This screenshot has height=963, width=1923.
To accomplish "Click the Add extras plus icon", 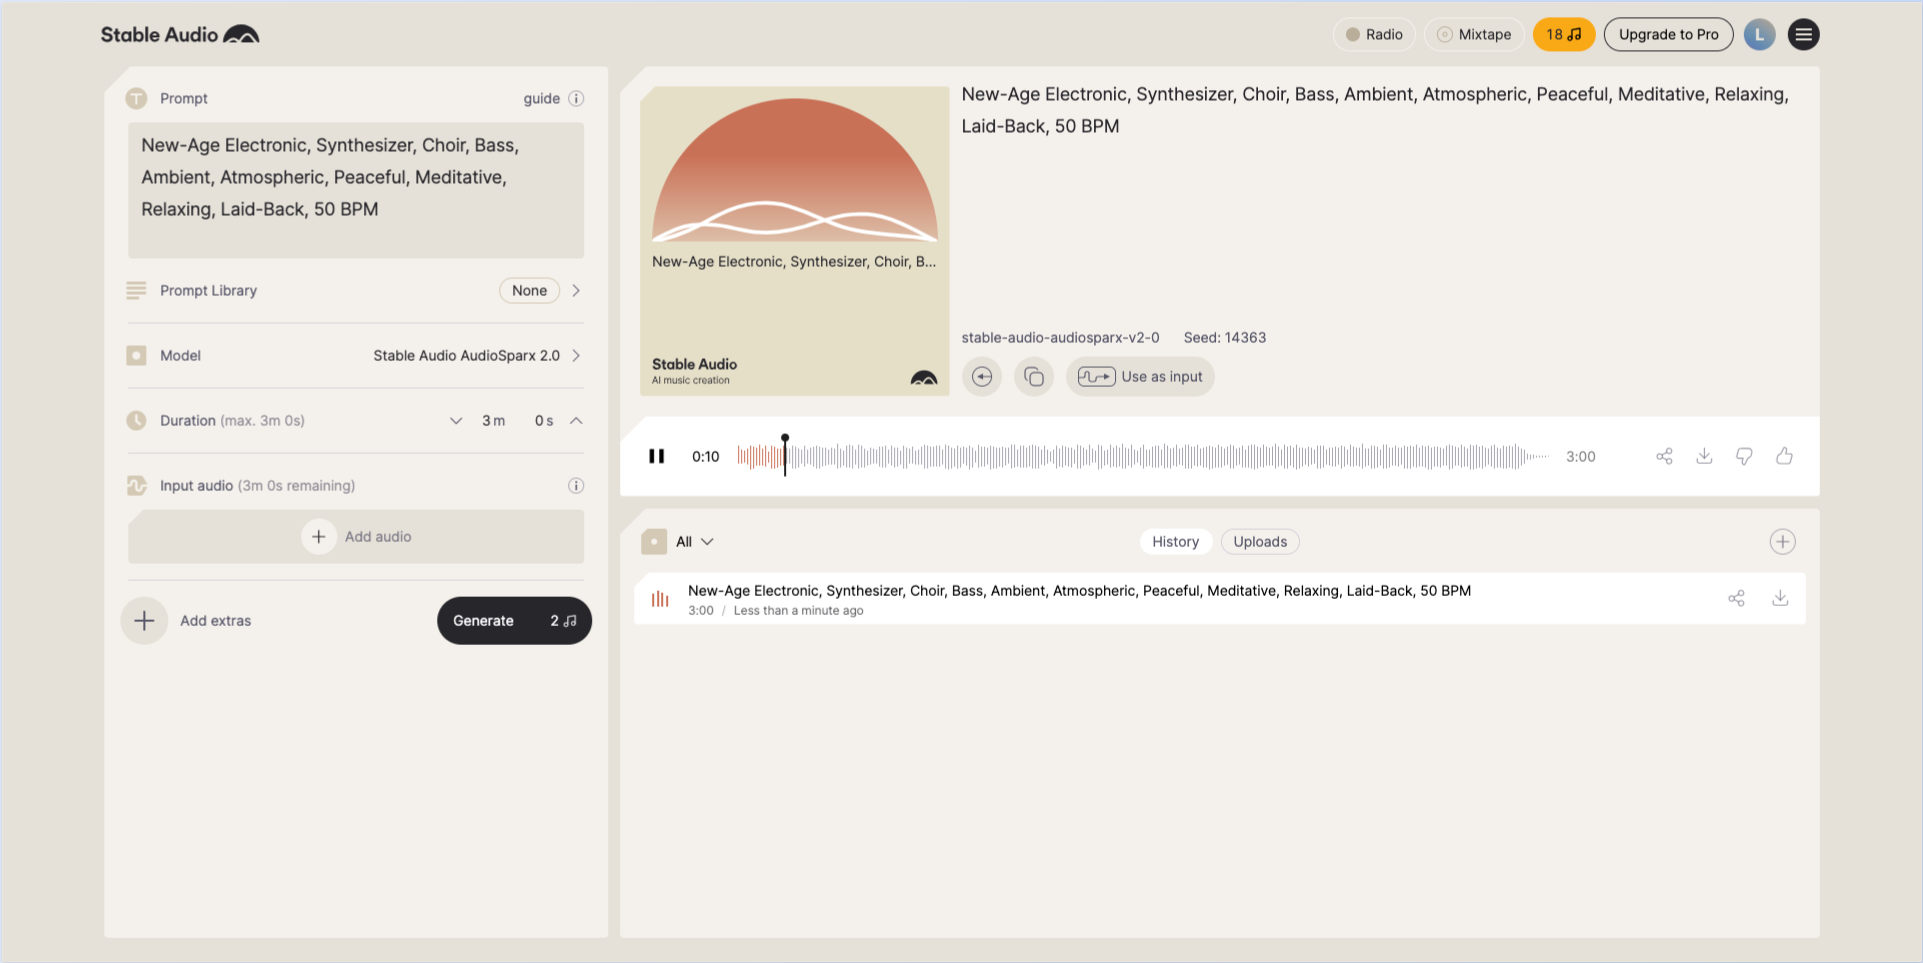I will point(144,620).
